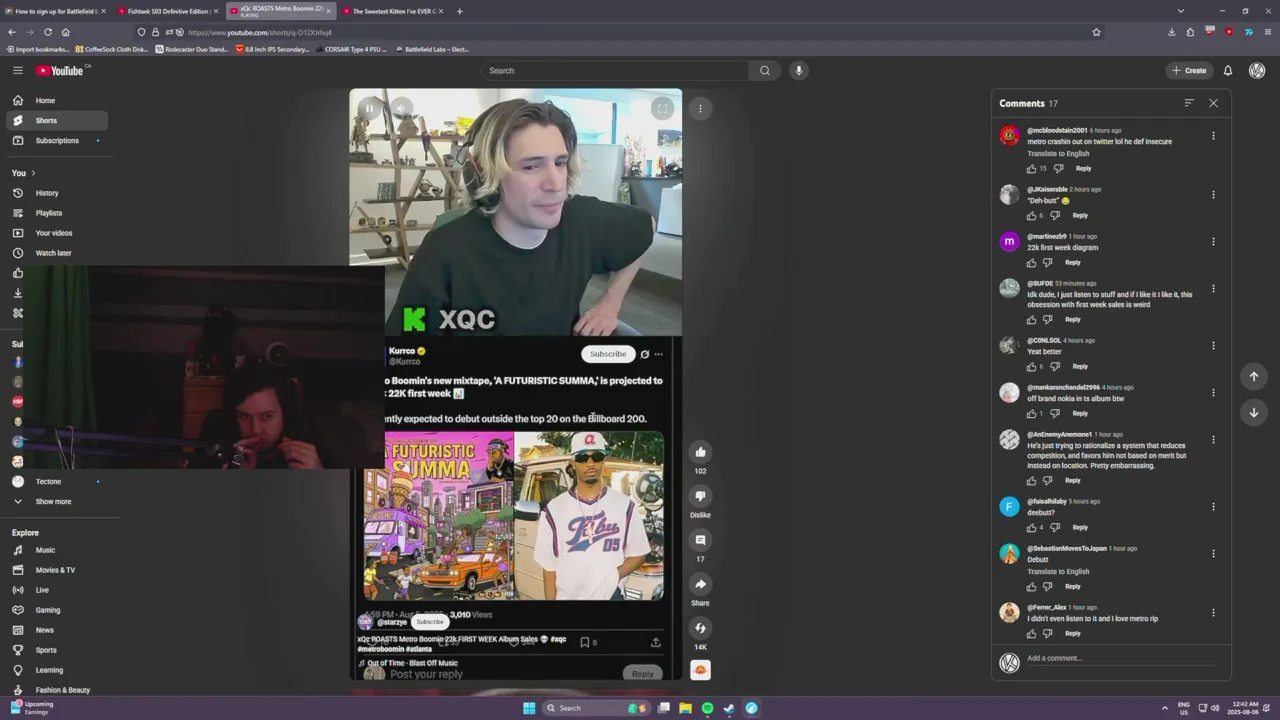This screenshot has height=720, width=1280.
Task: Open the Create button
Action: tap(1189, 70)
